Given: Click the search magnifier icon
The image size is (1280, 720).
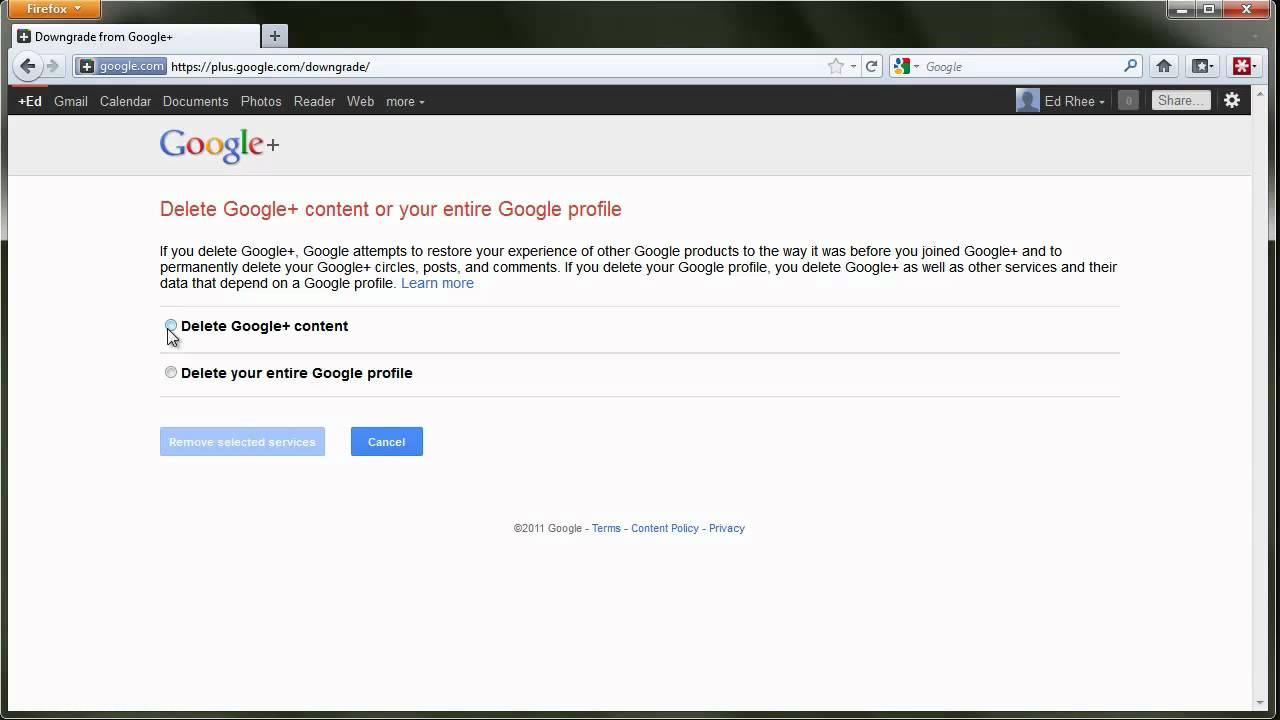Looking at the screenshot, I should (x=1131, y=66).
